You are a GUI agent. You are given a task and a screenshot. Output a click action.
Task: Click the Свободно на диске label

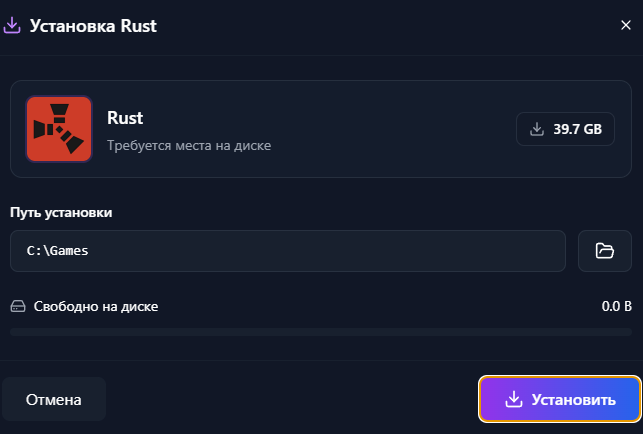(x=96, y=306)
